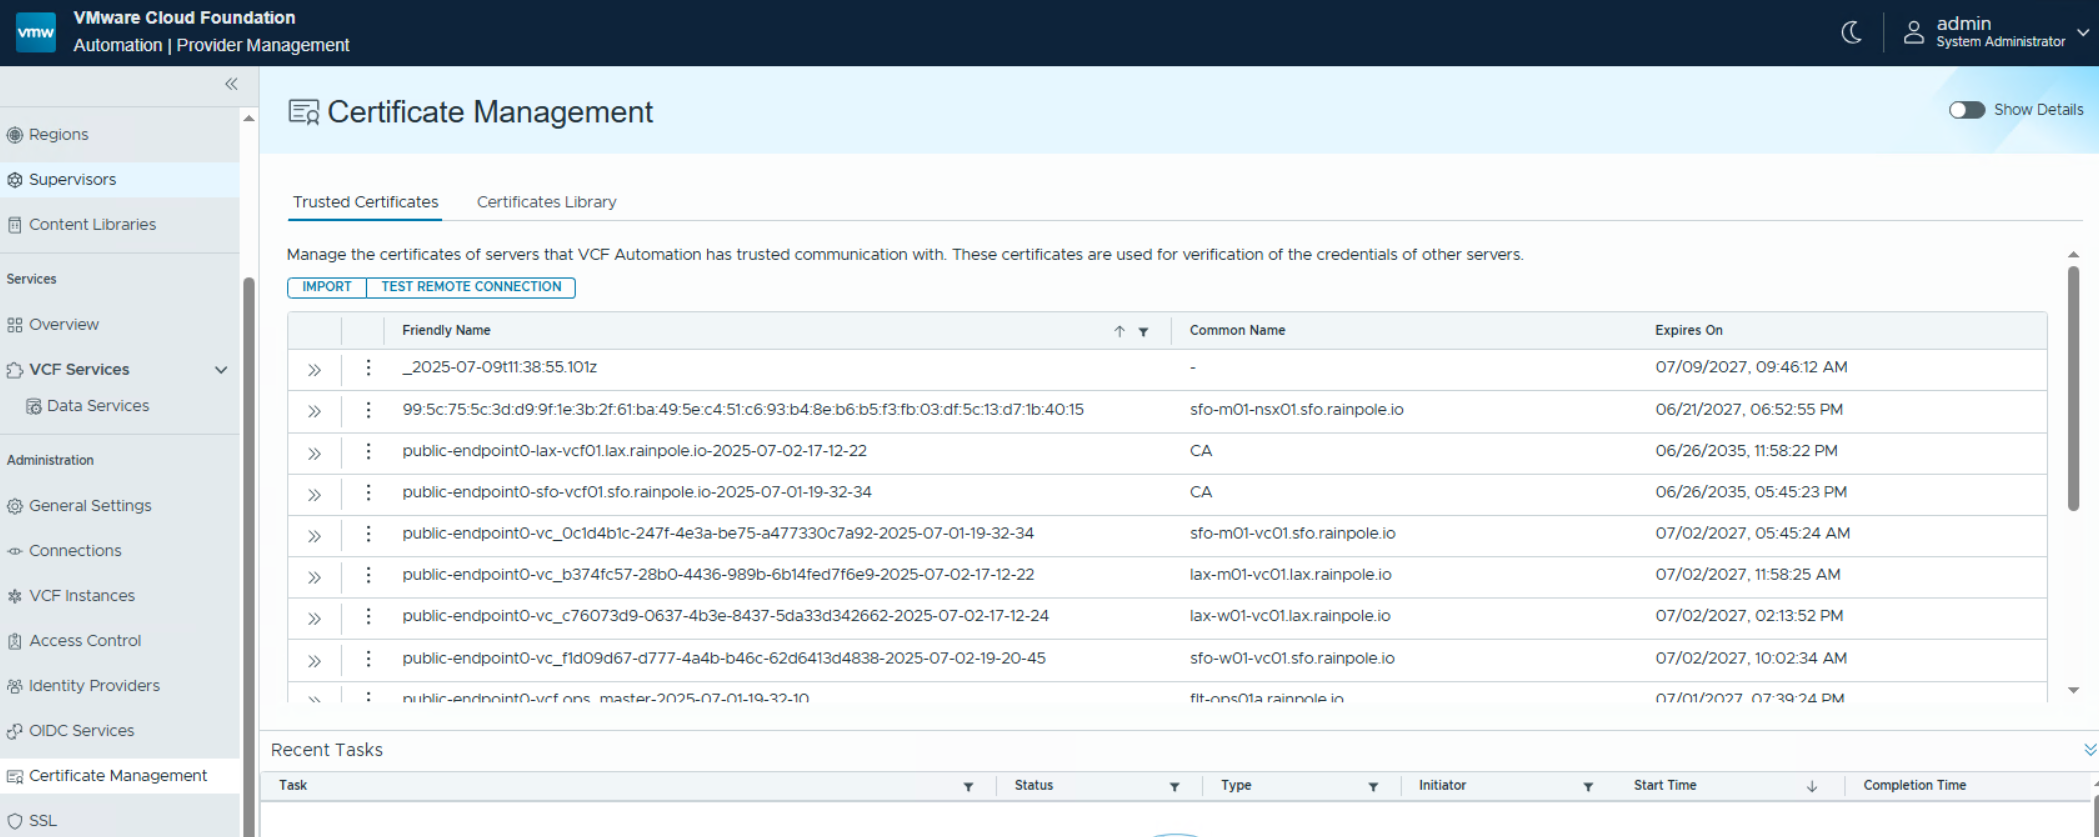This screenshot has height=837, width=2099.
Task: Enable the Show Details toggle
Action: (1966, 110)
